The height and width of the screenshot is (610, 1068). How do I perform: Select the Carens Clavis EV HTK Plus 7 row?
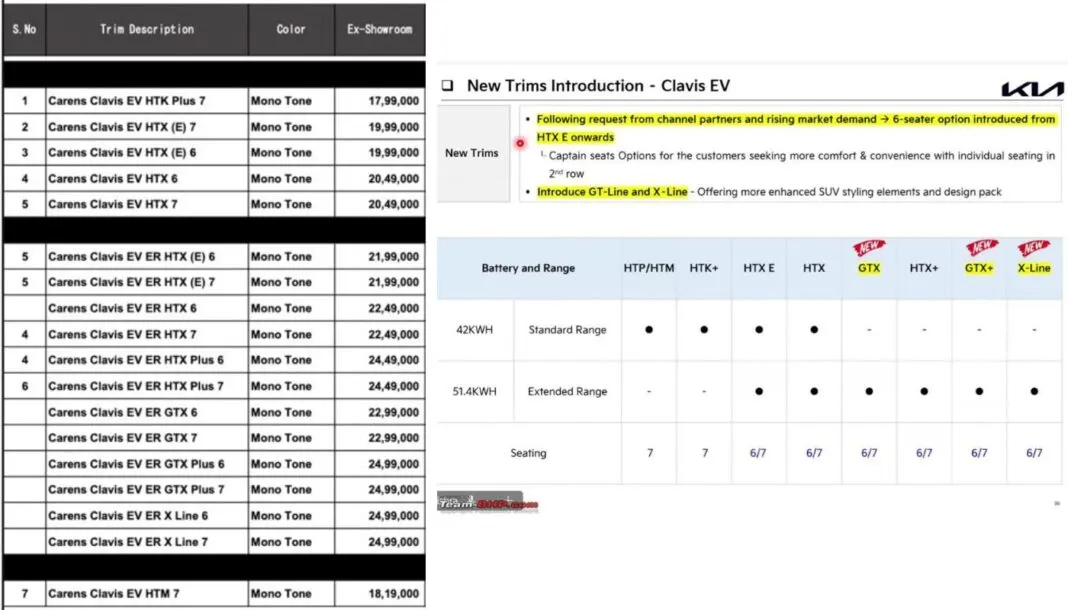click(x=127, y=101)
